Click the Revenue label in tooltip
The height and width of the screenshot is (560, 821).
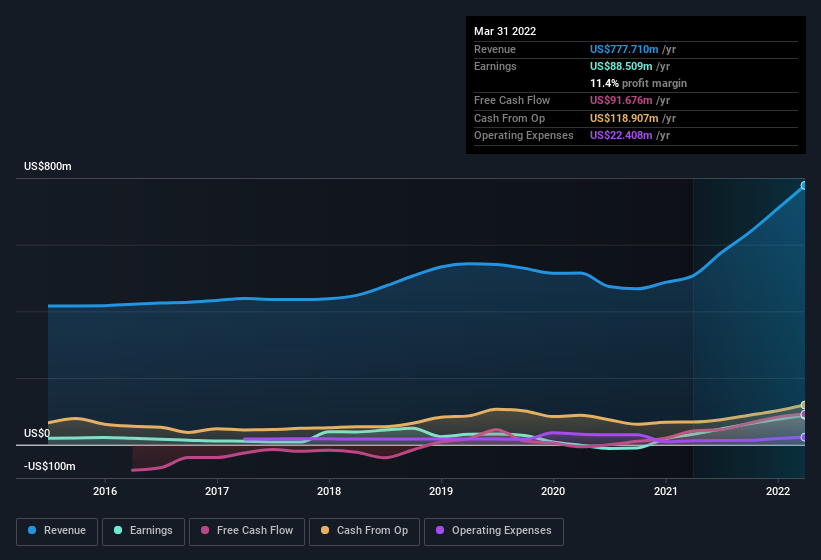(495, 49)
